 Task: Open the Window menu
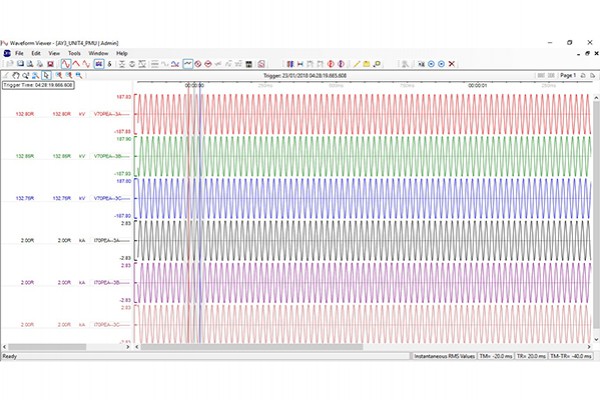tap(99, 53)
